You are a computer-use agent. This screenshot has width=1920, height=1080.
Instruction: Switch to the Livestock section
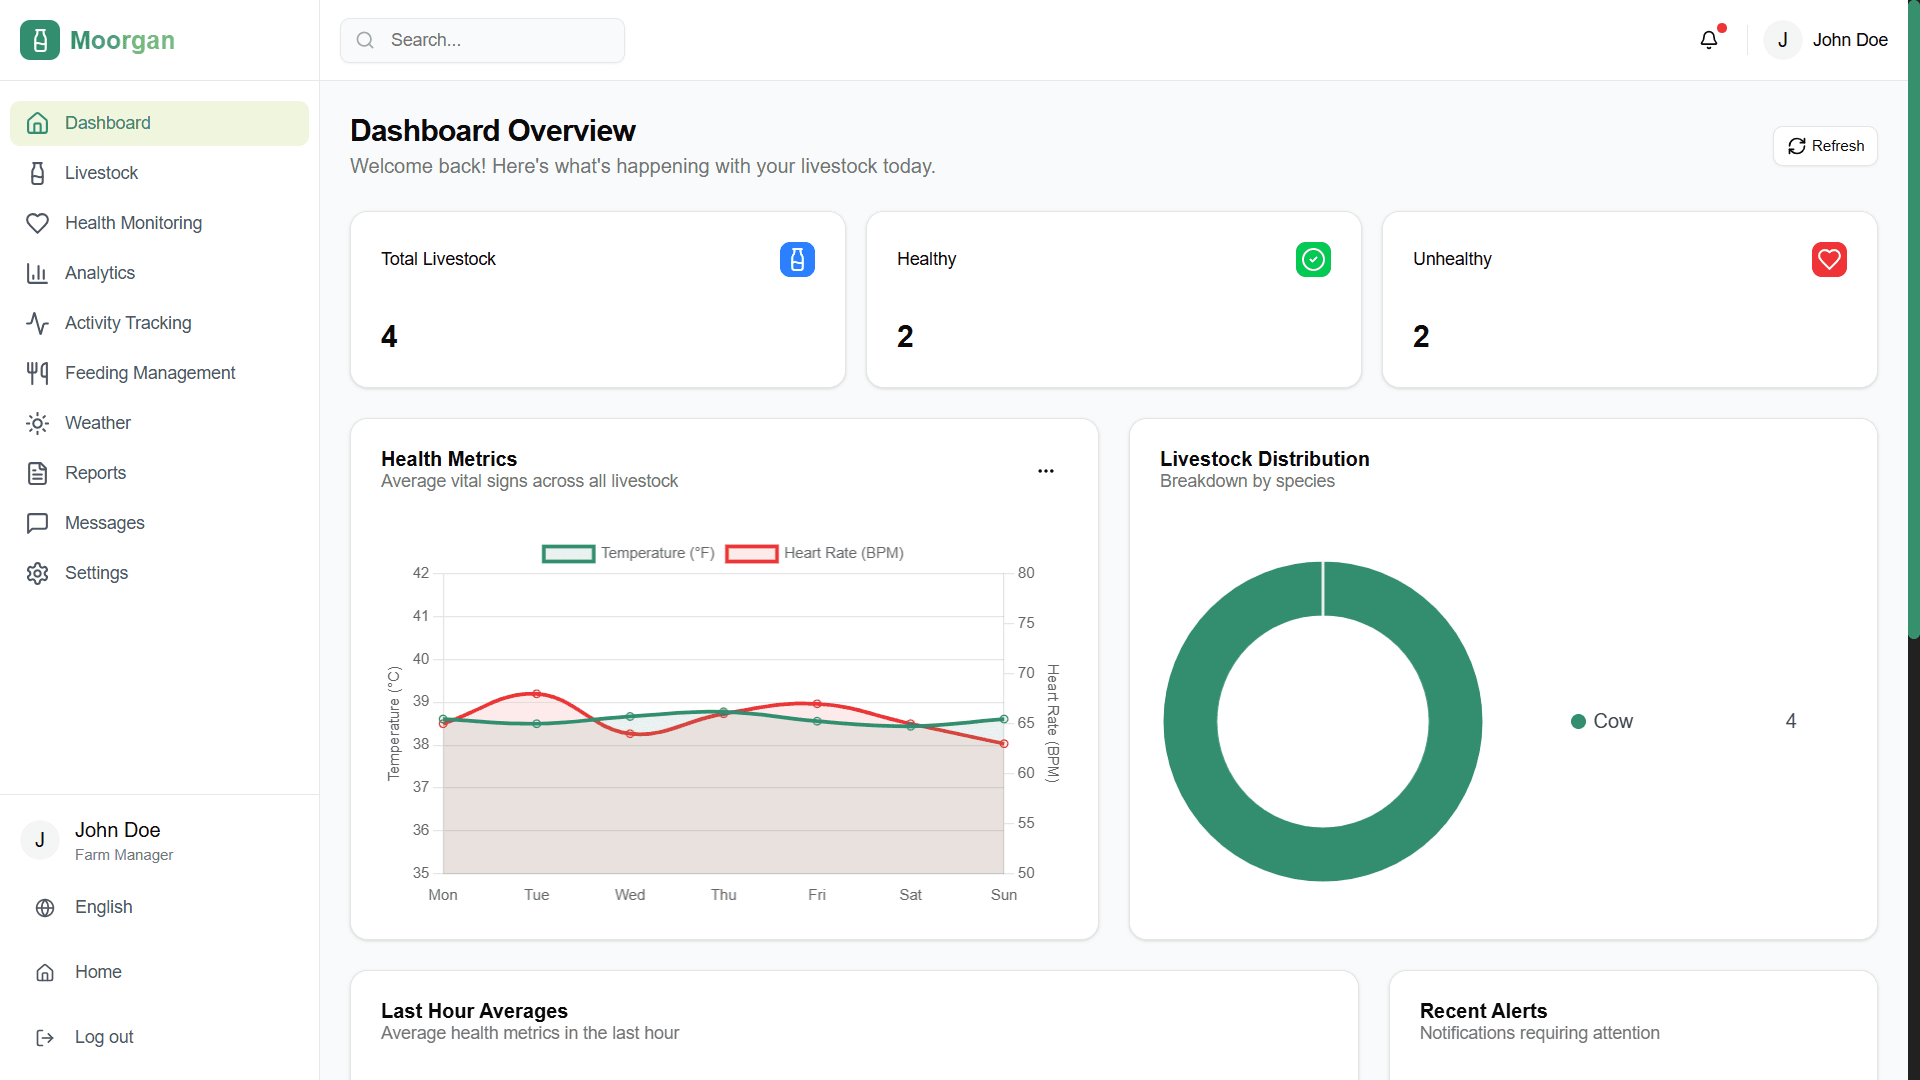pyautogui.click(x=102, y=173)
